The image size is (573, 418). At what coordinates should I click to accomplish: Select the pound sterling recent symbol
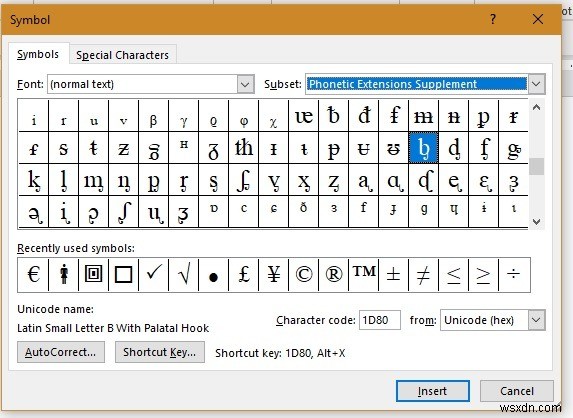click(x=243, y=274)
